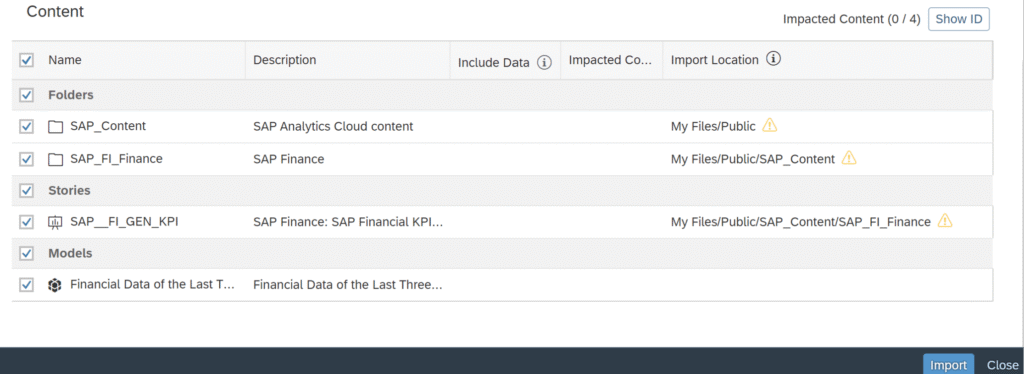Click the Include Data info icon
This screenshot has width=1024, height=374.
point(544,63)
